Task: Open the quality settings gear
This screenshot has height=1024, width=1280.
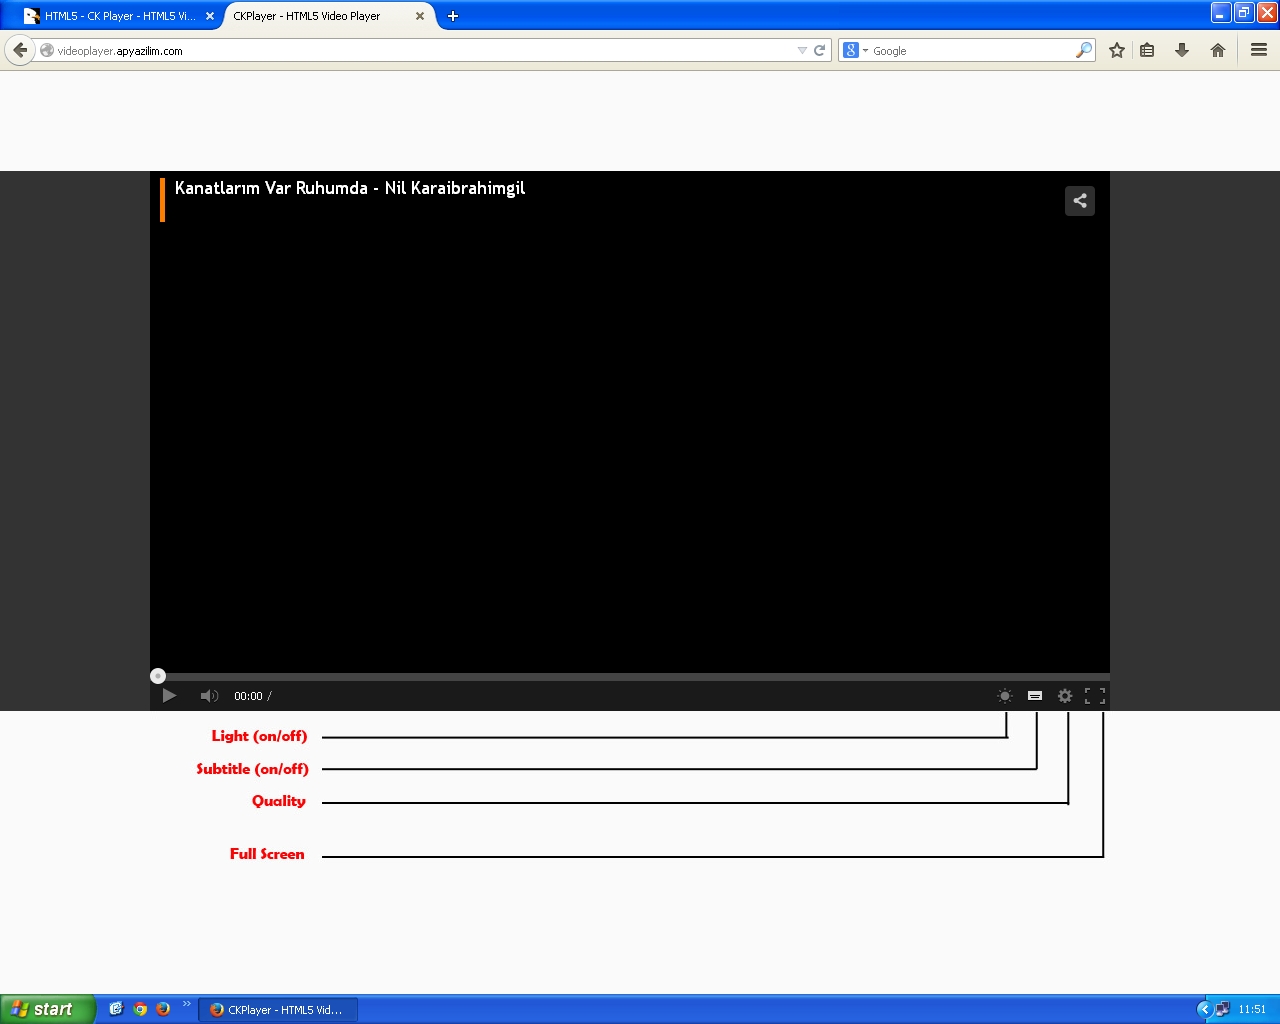Action: (x=1065, y=696)
